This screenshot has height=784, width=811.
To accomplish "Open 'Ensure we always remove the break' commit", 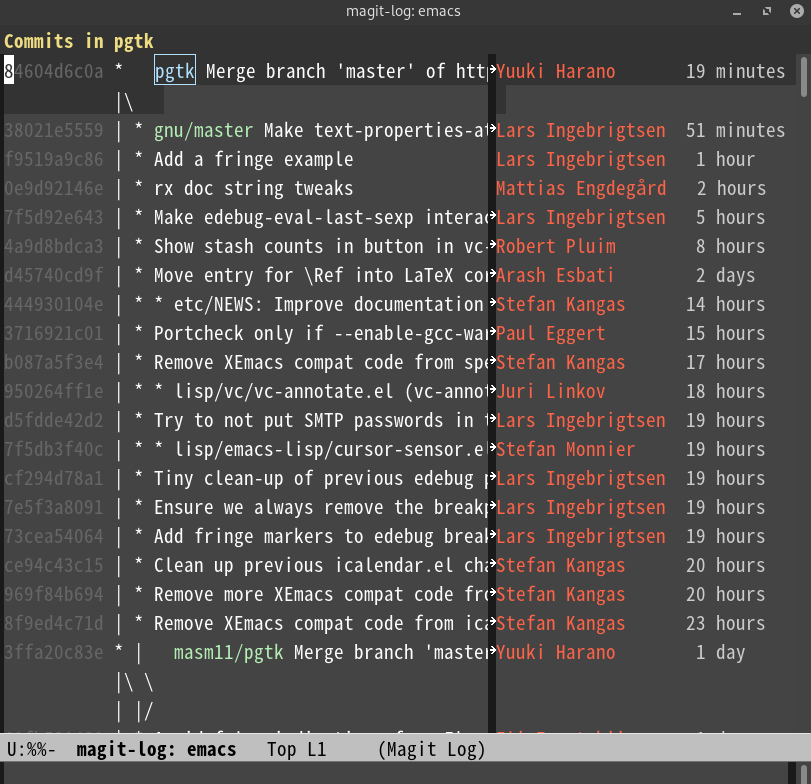I will tap(321, 507).
